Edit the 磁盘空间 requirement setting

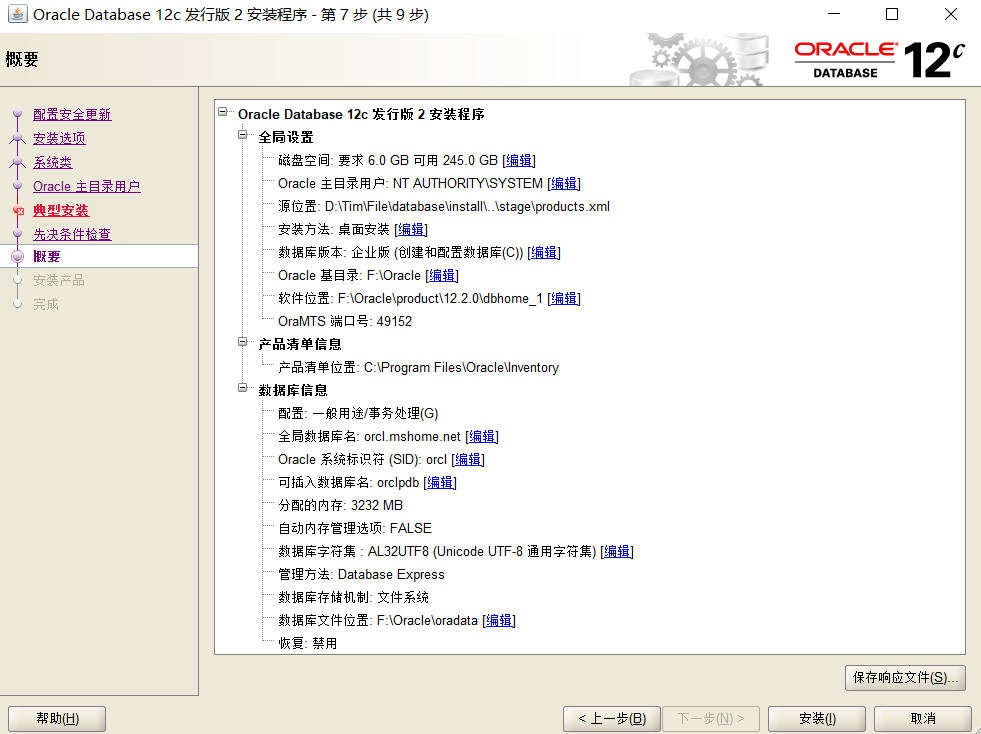coord(519,160)
